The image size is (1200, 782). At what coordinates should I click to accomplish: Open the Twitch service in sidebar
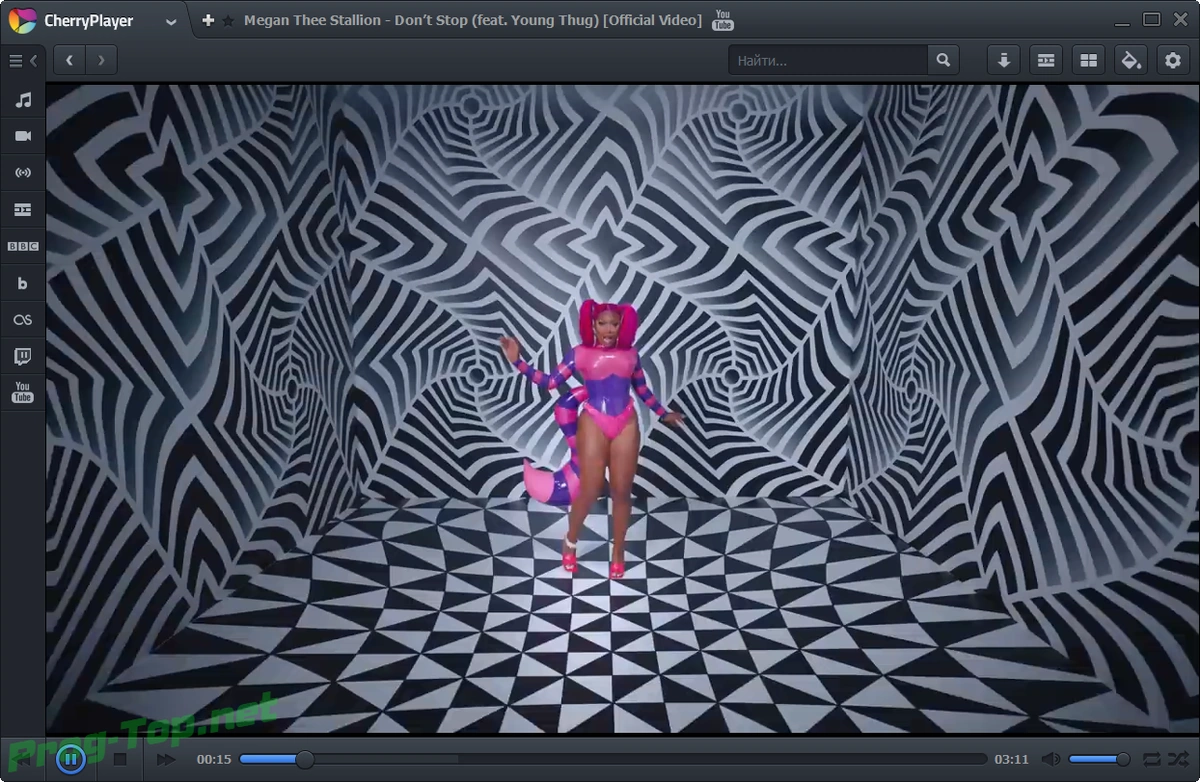pos(22,356)
